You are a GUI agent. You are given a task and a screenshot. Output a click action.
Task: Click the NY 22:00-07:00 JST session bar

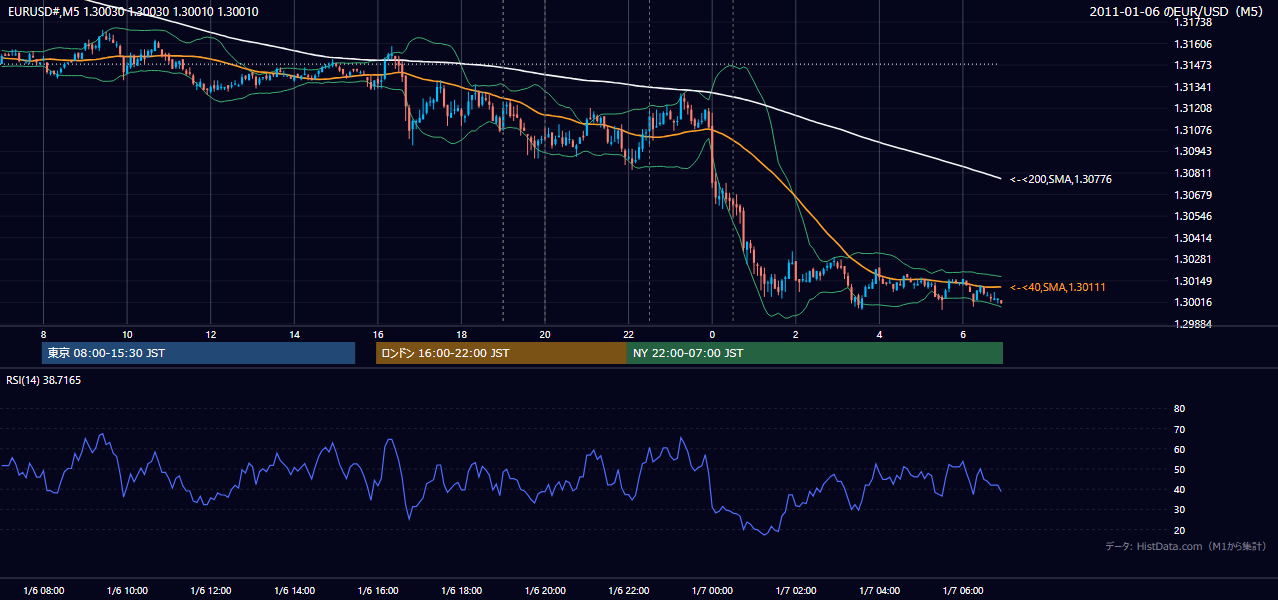click(x=815, y=353)
